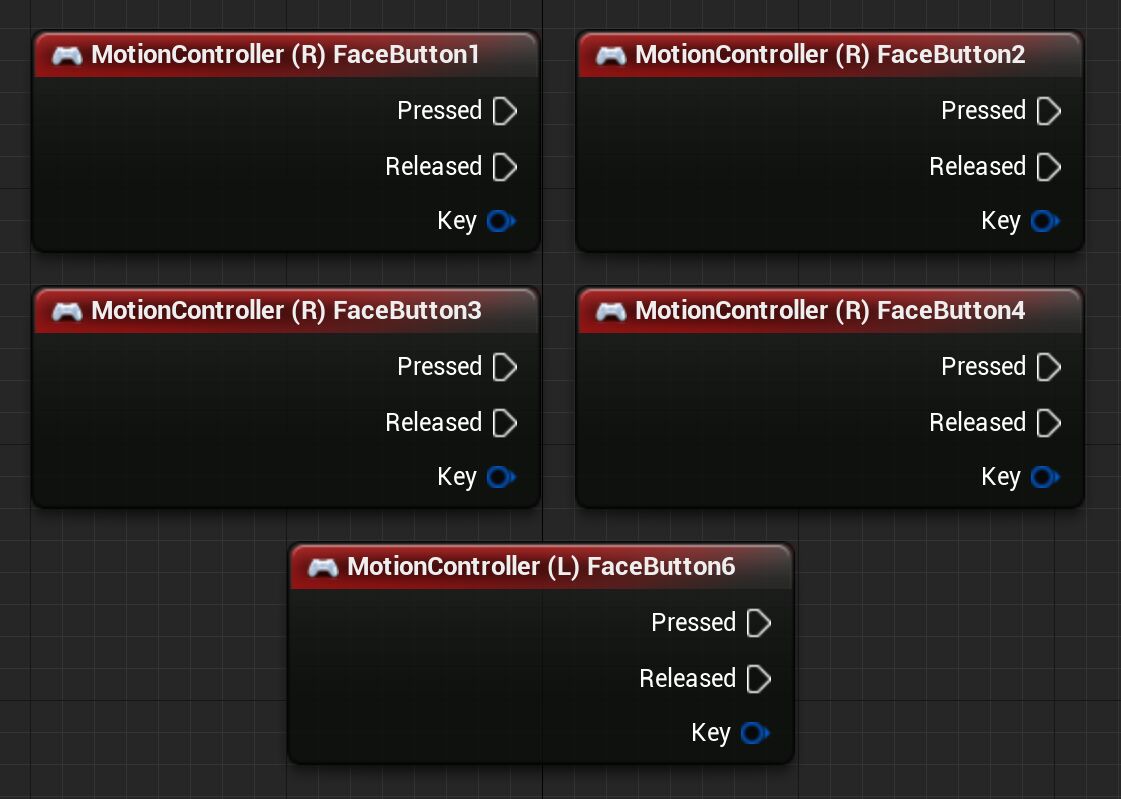Select the MotionController (L) FaceButton6 node header
Image resolution: width=1121 pixels, height=799 pixels.
point(540,567)
